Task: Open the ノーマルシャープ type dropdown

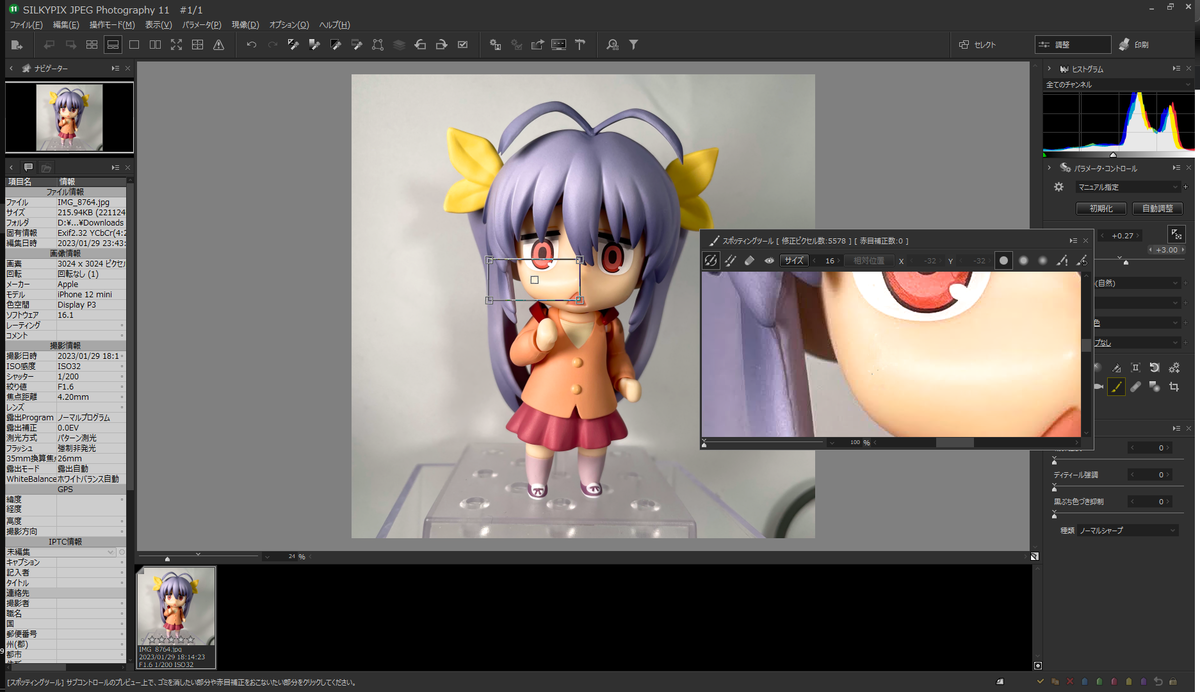Action: click(x=1128, y=531)
